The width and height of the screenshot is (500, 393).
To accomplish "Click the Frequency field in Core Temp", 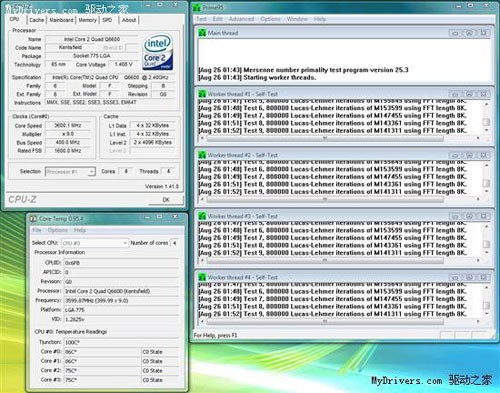I will tap(121, 300).
